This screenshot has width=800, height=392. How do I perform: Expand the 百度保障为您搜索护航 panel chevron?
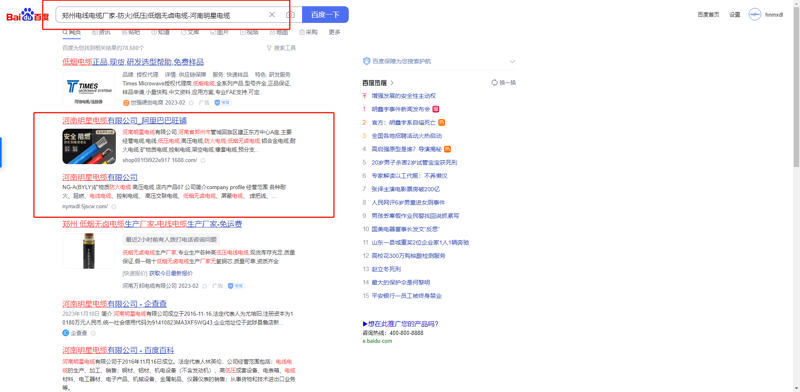tap(512, 62)
